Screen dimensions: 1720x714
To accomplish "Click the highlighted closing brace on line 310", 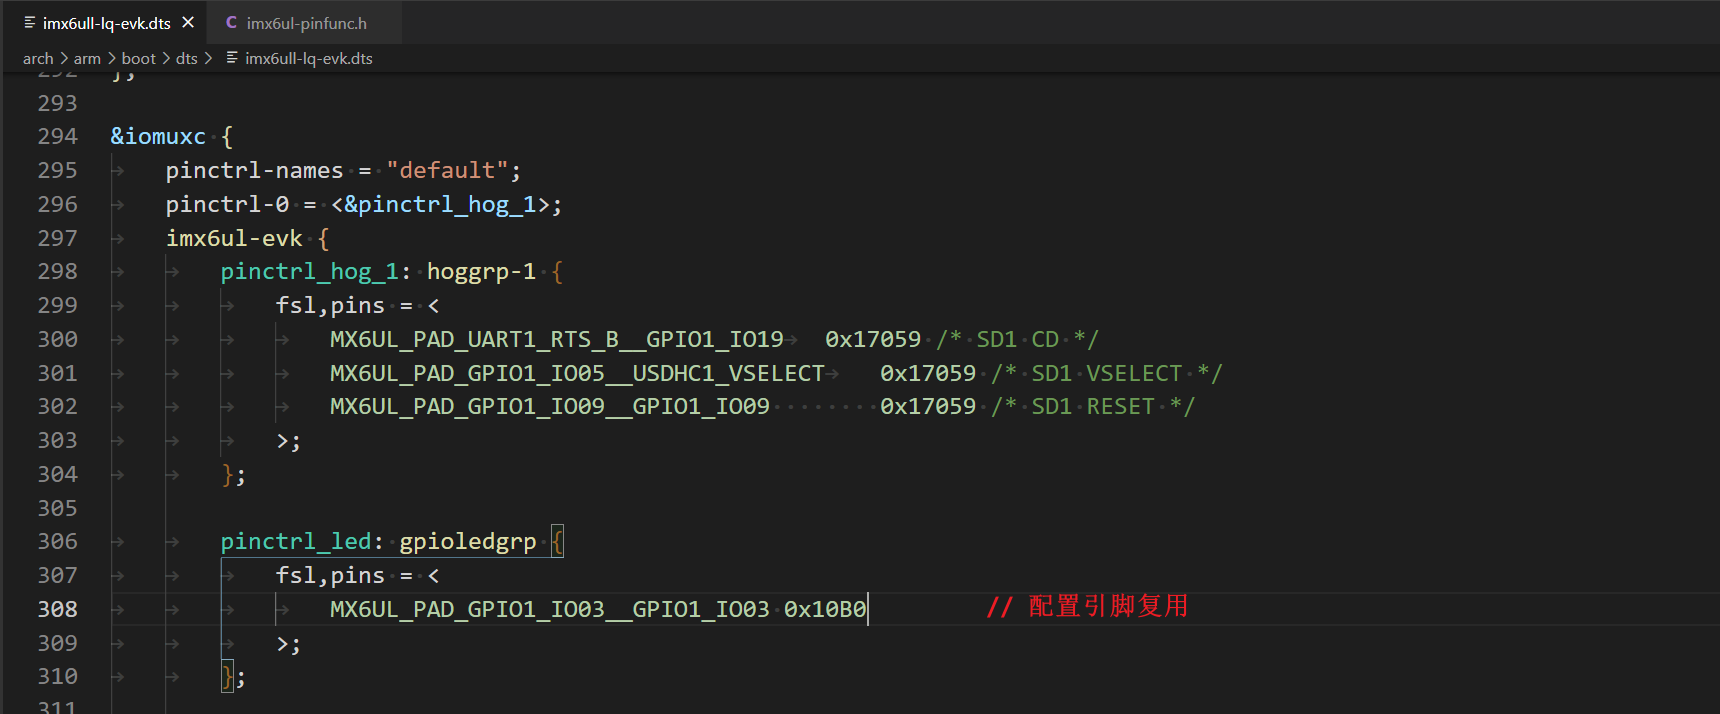I will tap(228, 676).
